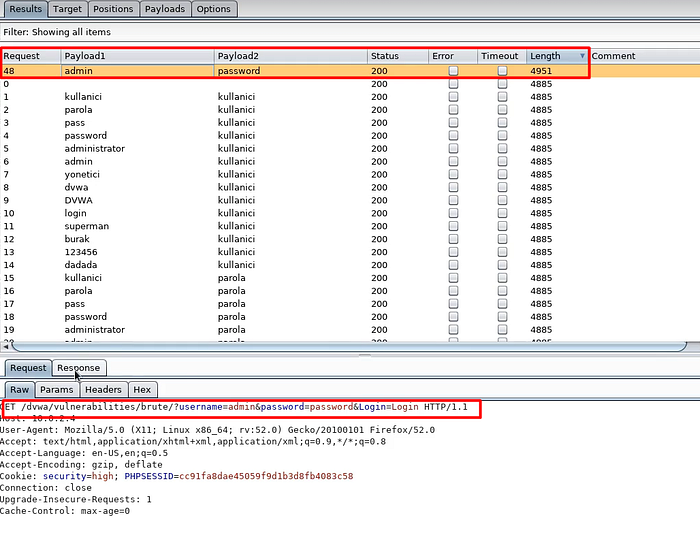Select 'burak' payload in request 12
This screenshot has height=545, width=700.
(x=77, y=239)
